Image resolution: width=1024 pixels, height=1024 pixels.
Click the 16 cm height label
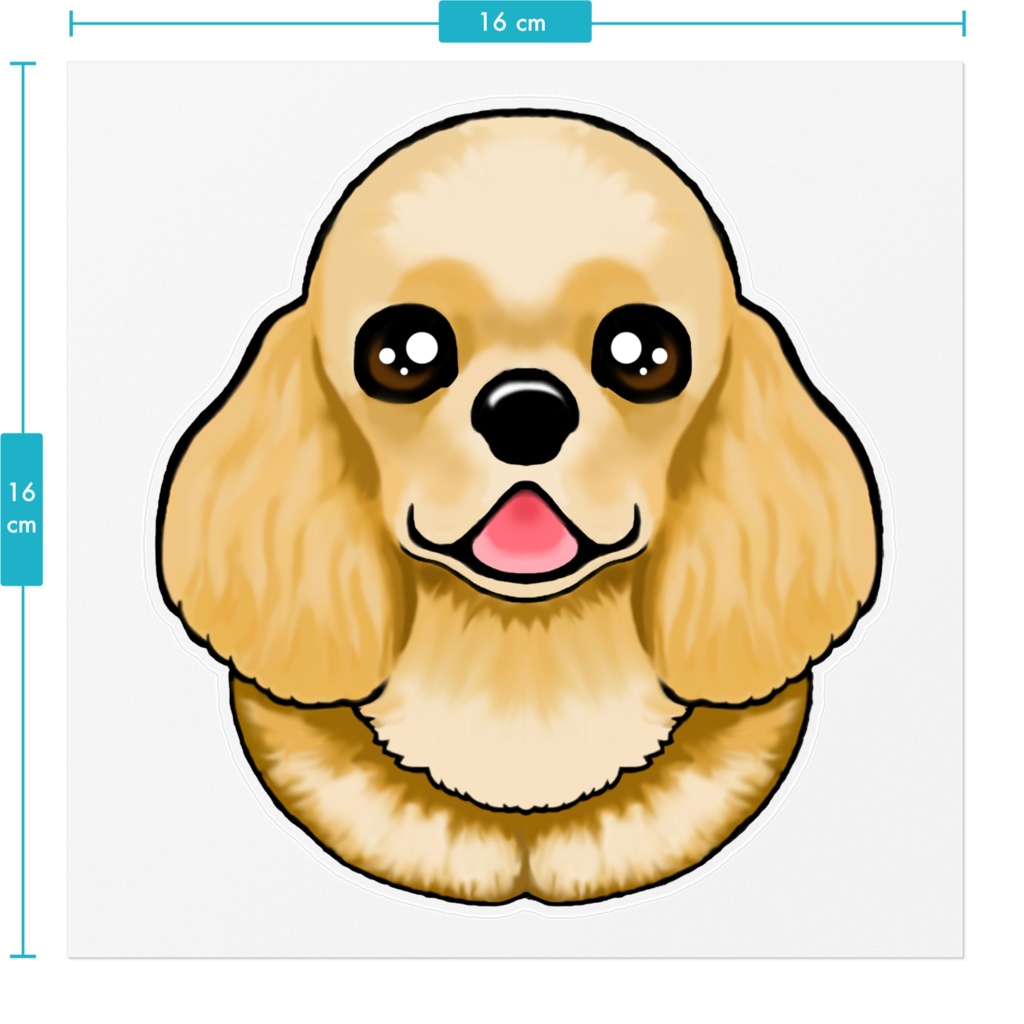(x=22, y=509)
